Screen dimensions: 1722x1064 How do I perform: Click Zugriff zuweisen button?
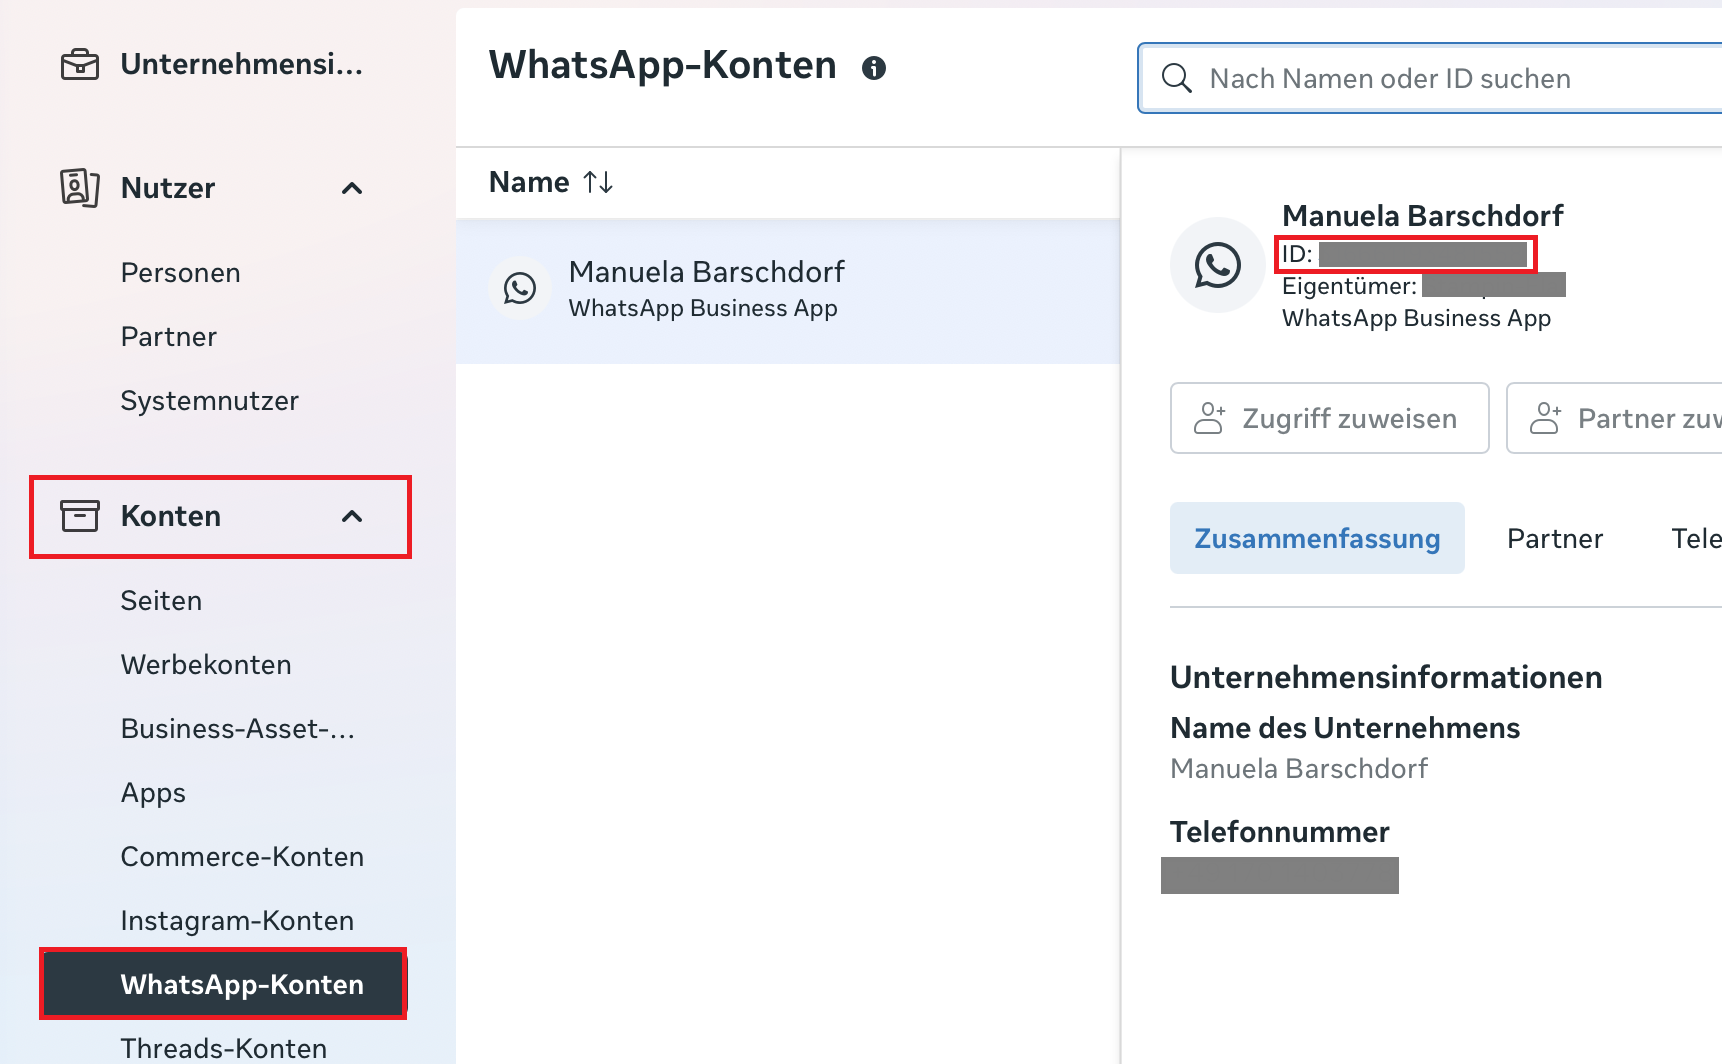pos(1330,418)
